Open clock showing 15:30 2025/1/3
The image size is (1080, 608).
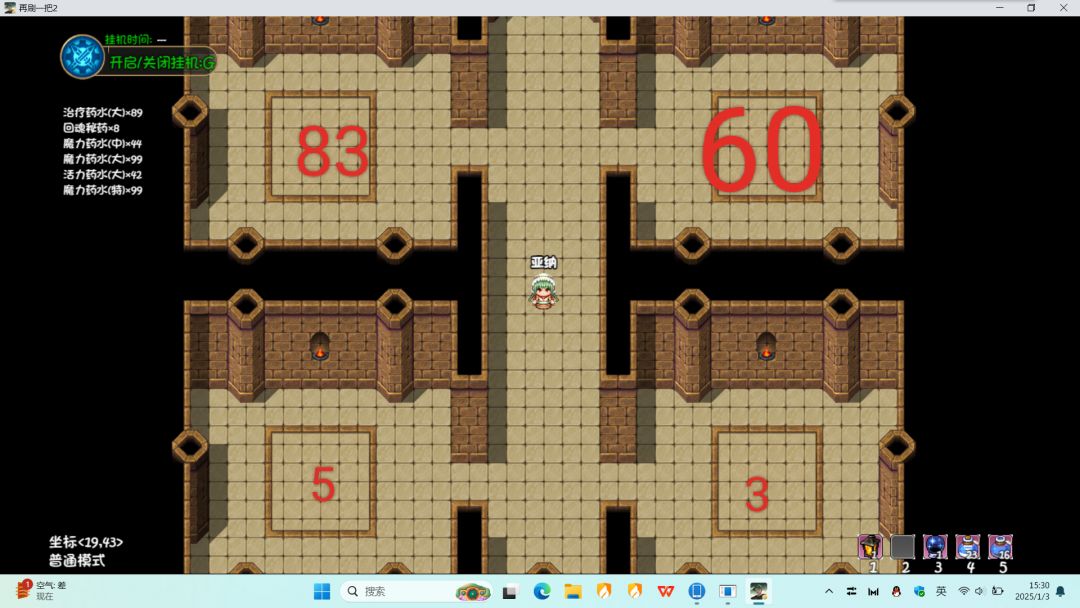click(x=1032, y=591)
